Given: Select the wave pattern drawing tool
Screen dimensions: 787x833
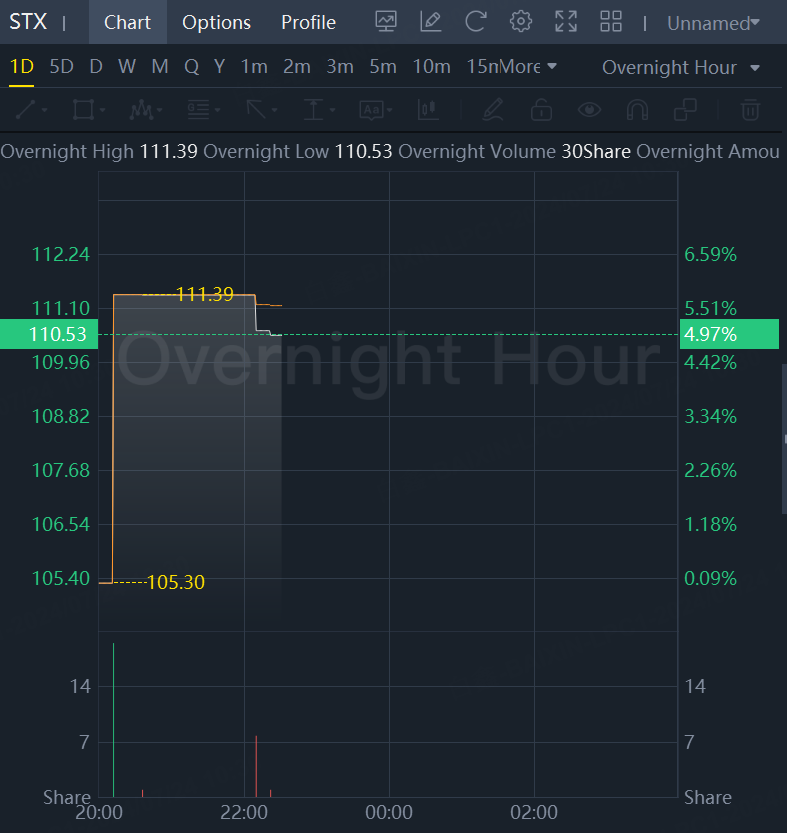Looking at the screenshot, I should tap(141, 110).
